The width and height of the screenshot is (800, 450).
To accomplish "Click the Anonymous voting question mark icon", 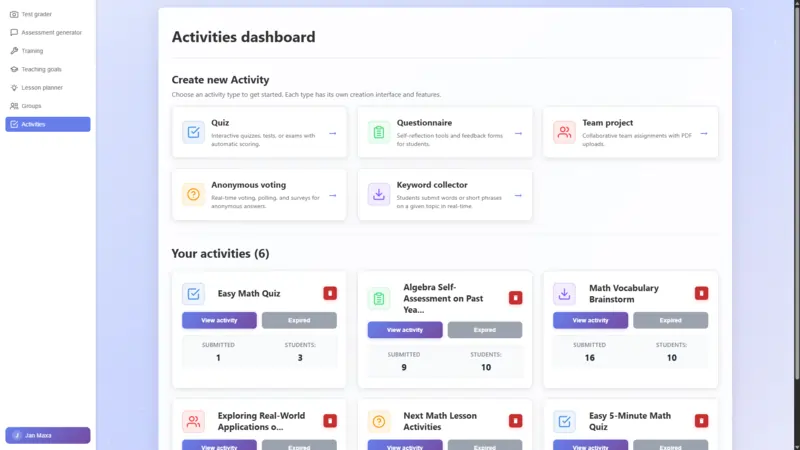I will pyautogui.click(x=194, y=194).
